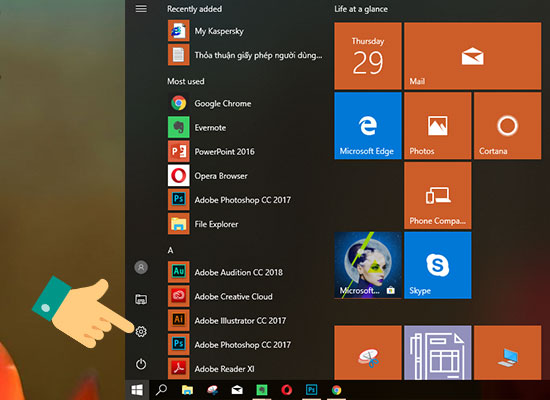Launch Google Chrome from Most used

[x=245, y=104]
